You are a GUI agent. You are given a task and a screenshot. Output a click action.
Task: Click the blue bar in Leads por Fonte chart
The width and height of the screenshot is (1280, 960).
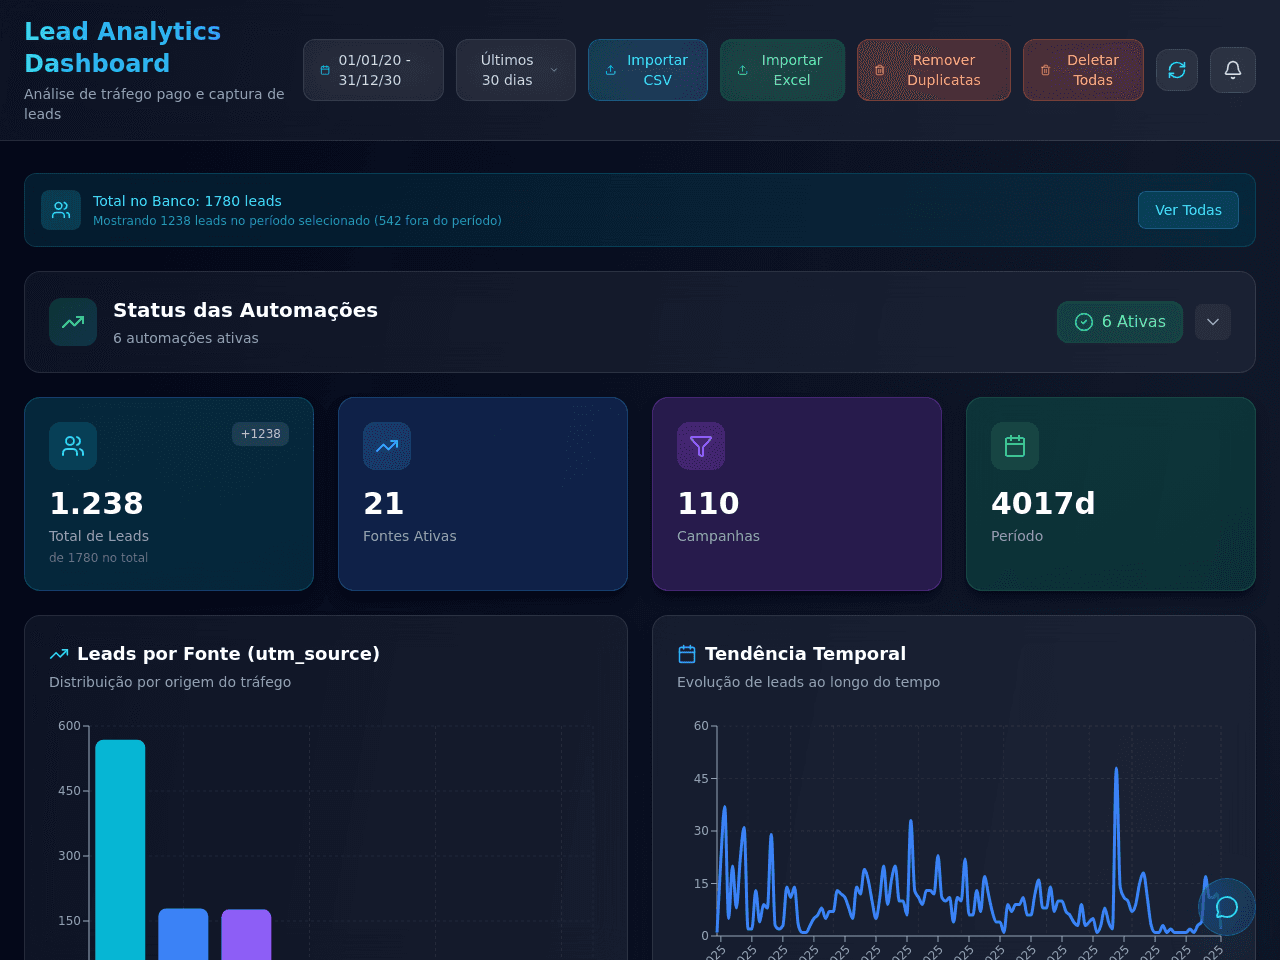coord(183,934)
